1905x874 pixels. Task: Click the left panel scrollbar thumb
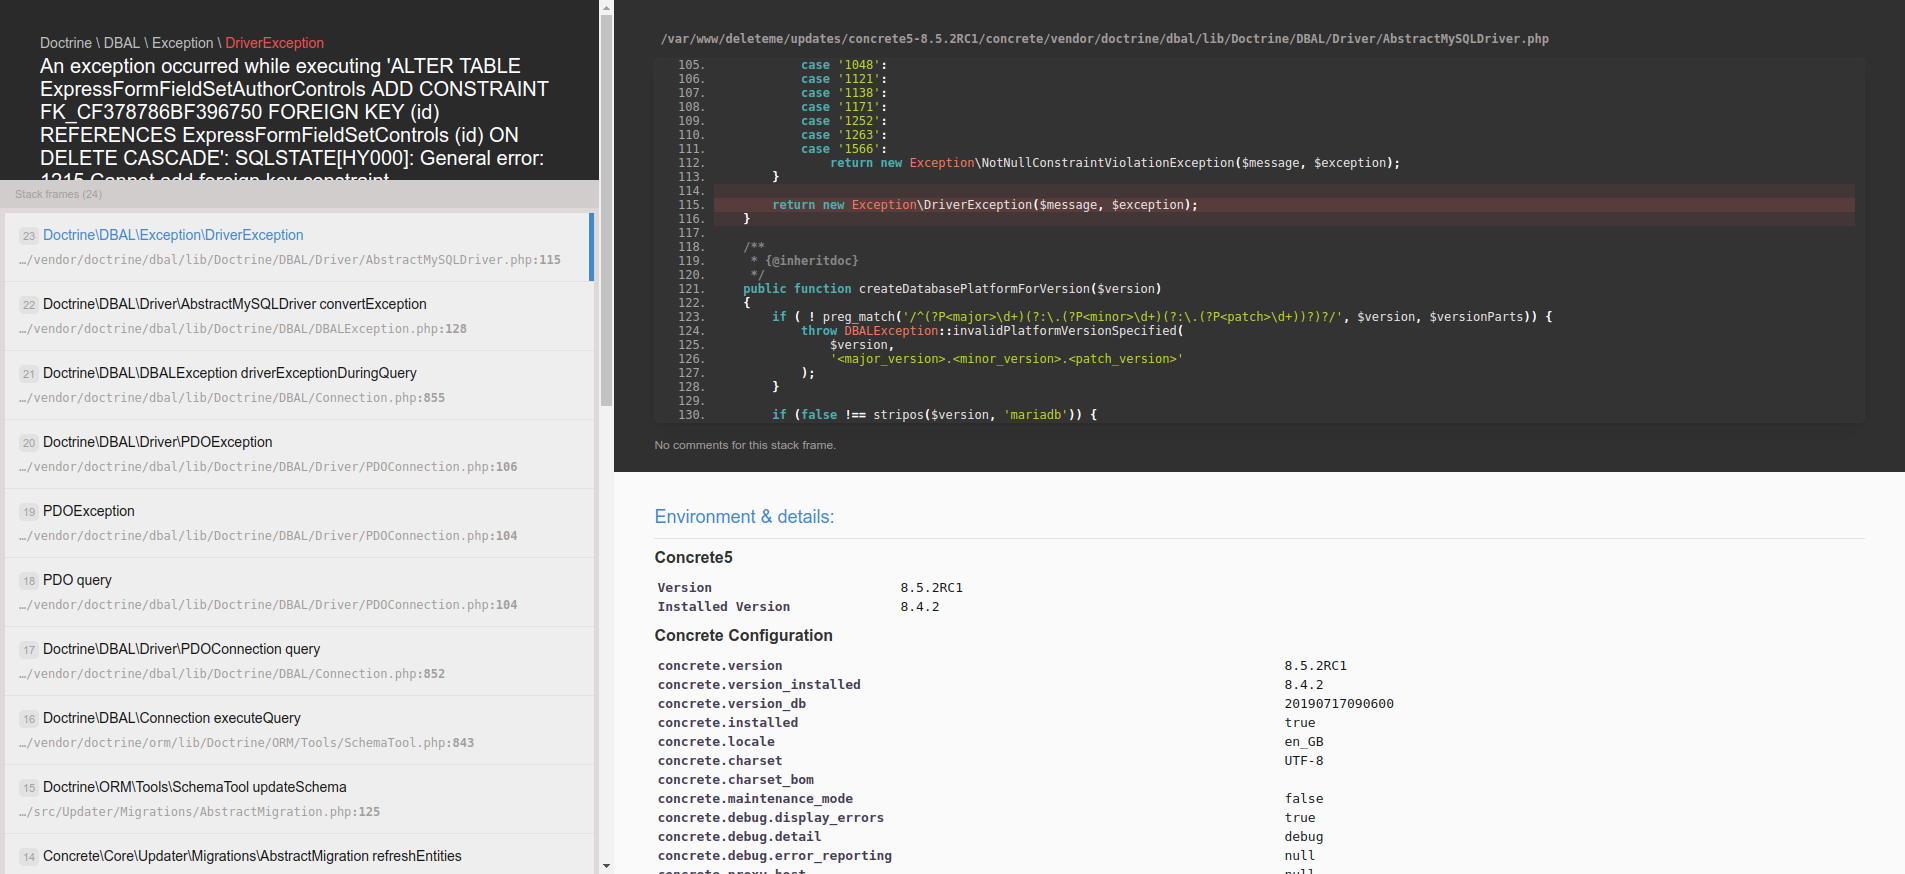coord(606,210)
